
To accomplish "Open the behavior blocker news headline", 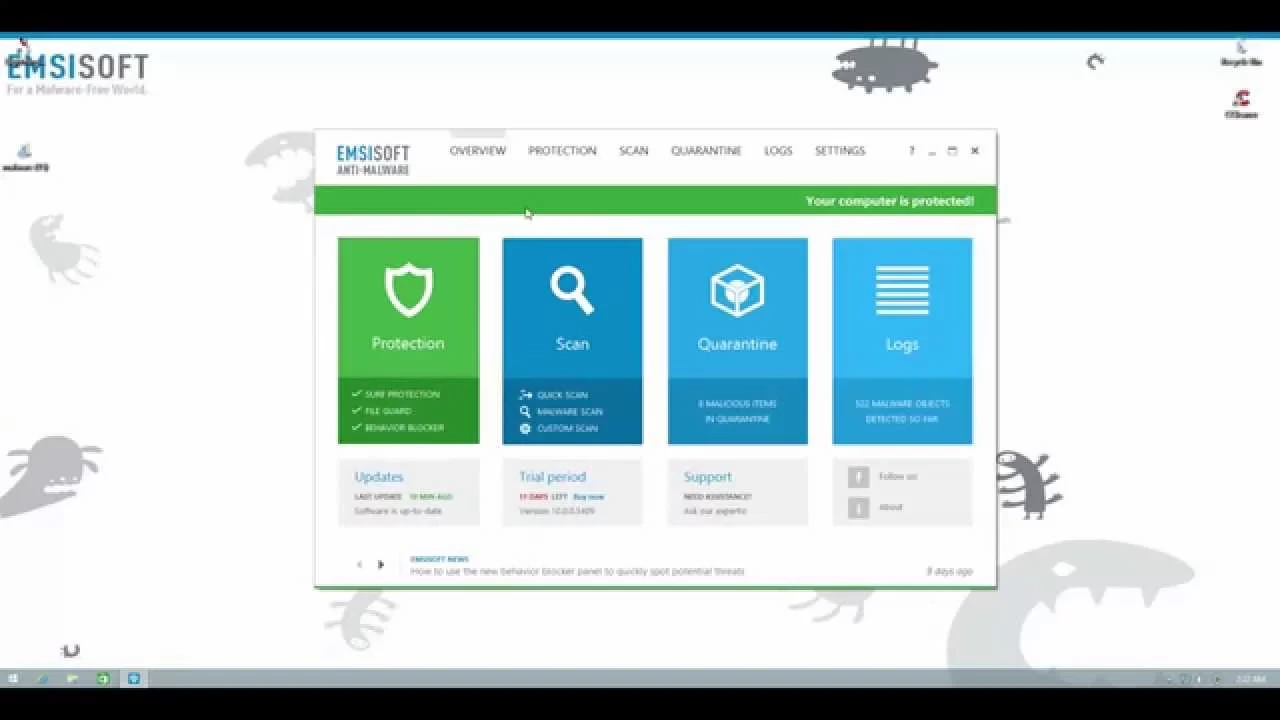I will tap(577, 571).
